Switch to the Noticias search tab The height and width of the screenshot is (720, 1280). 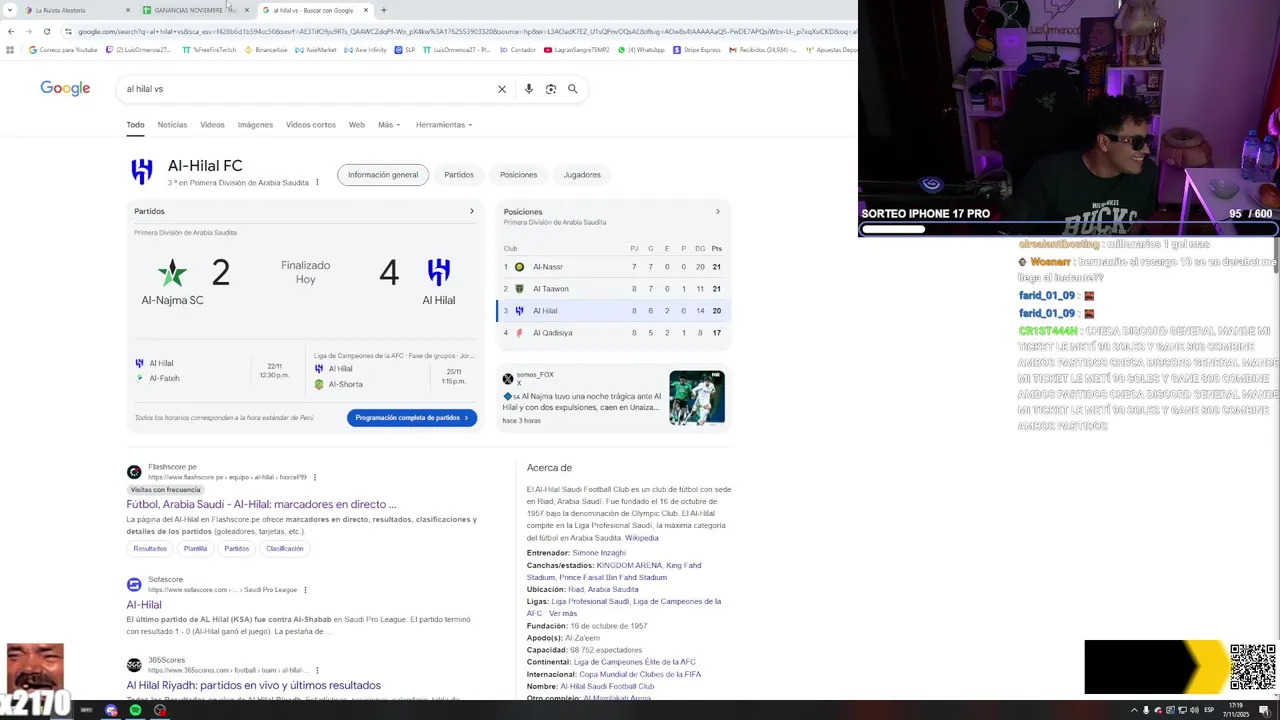(x=172, y=125)
